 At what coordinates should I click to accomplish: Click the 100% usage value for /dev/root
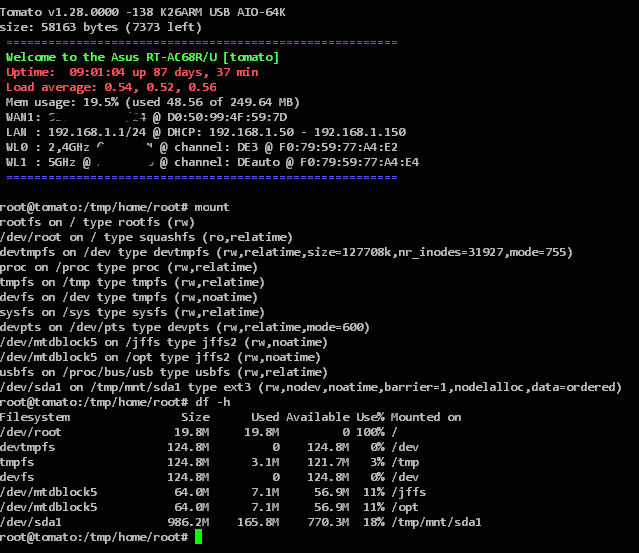click(370, 432)
